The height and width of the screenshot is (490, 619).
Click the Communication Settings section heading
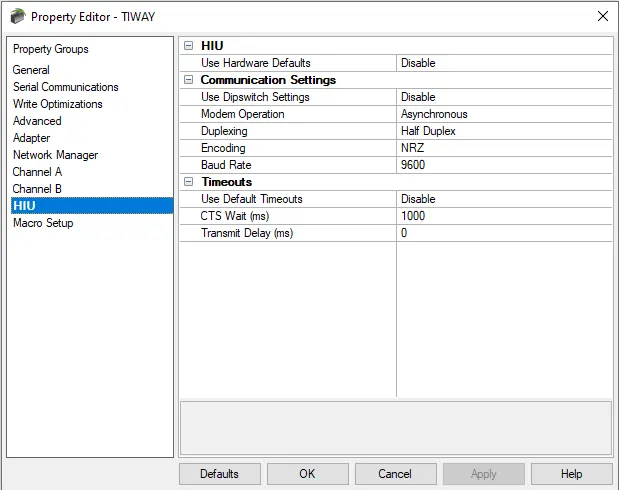click(x=268, y=80)
